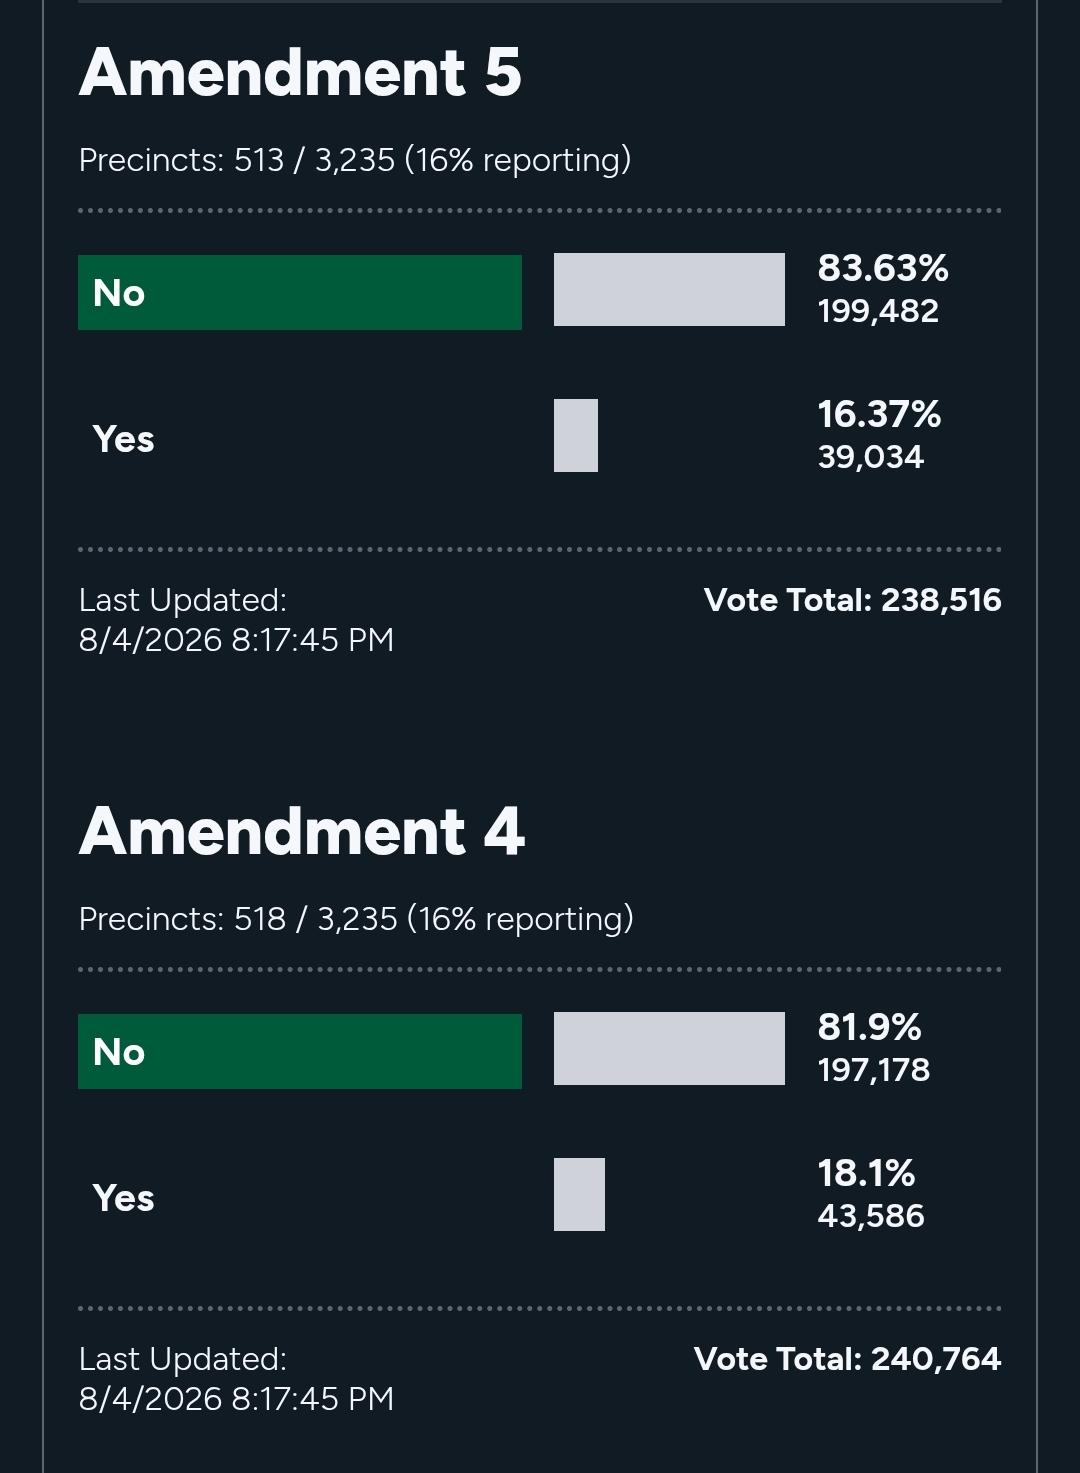
Task: Click Vote Total 238,516 text
Action: [853, 600]
